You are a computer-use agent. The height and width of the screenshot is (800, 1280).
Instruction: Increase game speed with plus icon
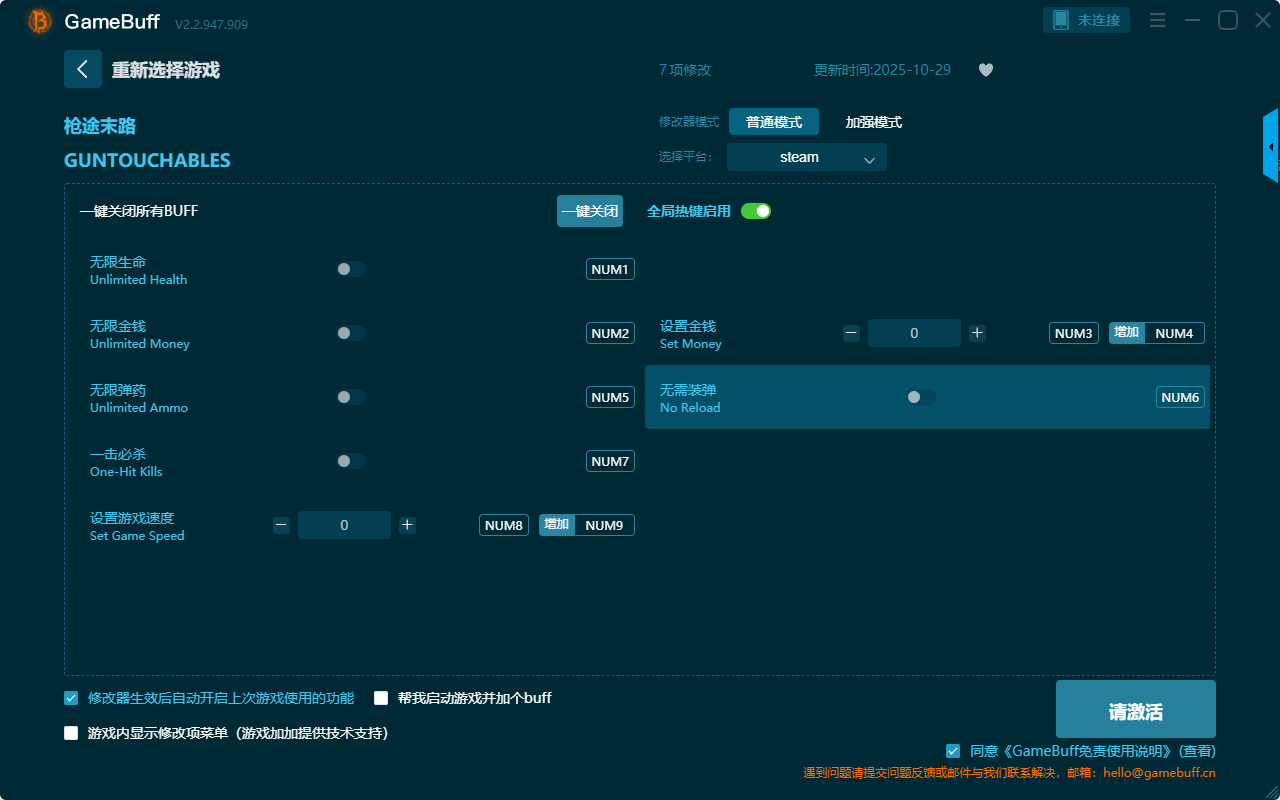point(407,525)
